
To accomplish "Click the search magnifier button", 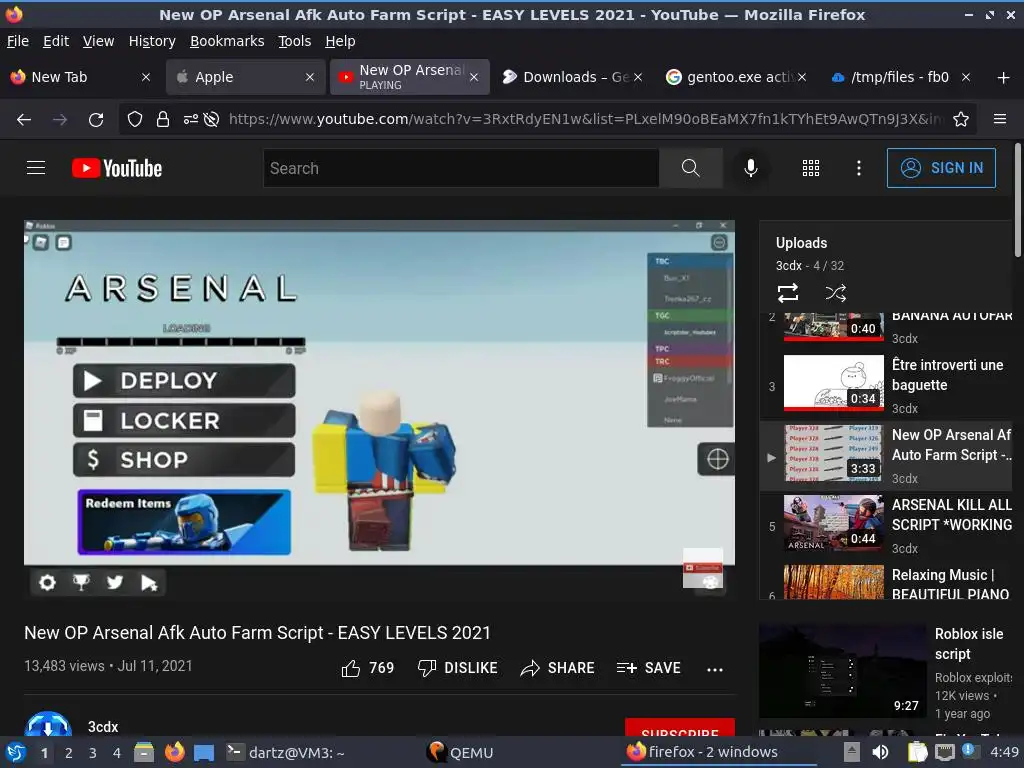I will tap(690, 168).
